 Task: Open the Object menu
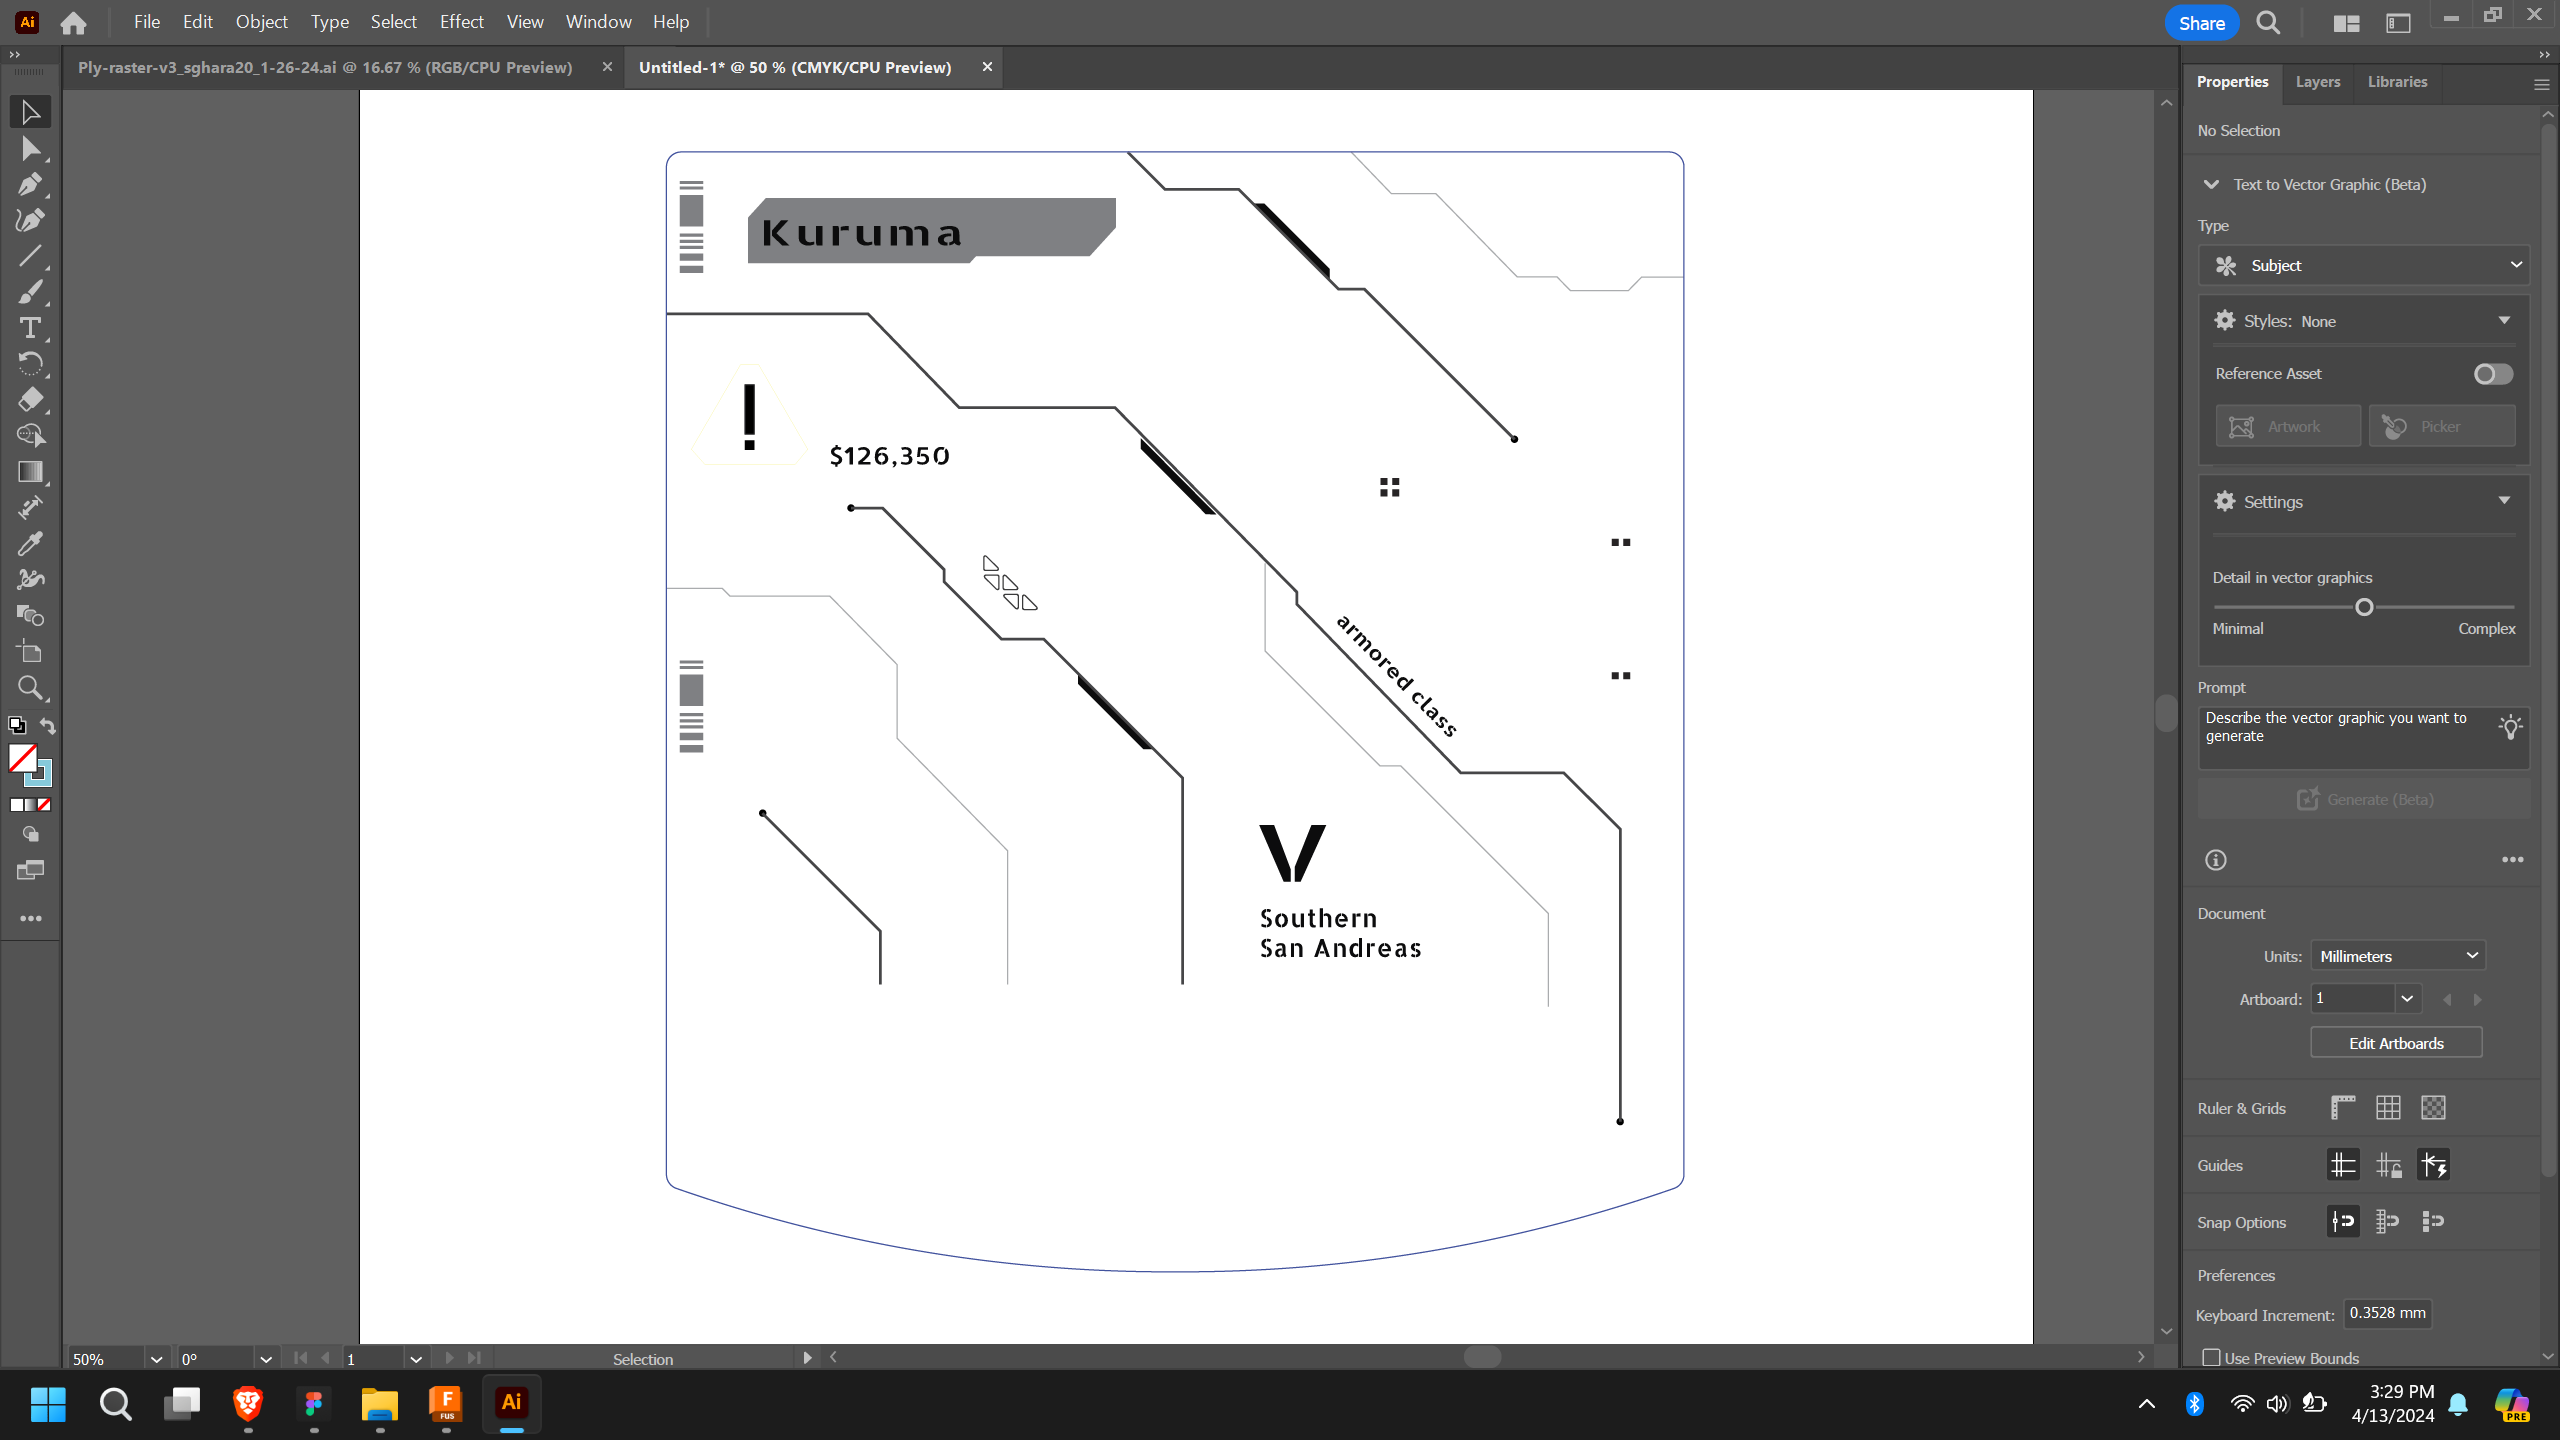point(262,22)
